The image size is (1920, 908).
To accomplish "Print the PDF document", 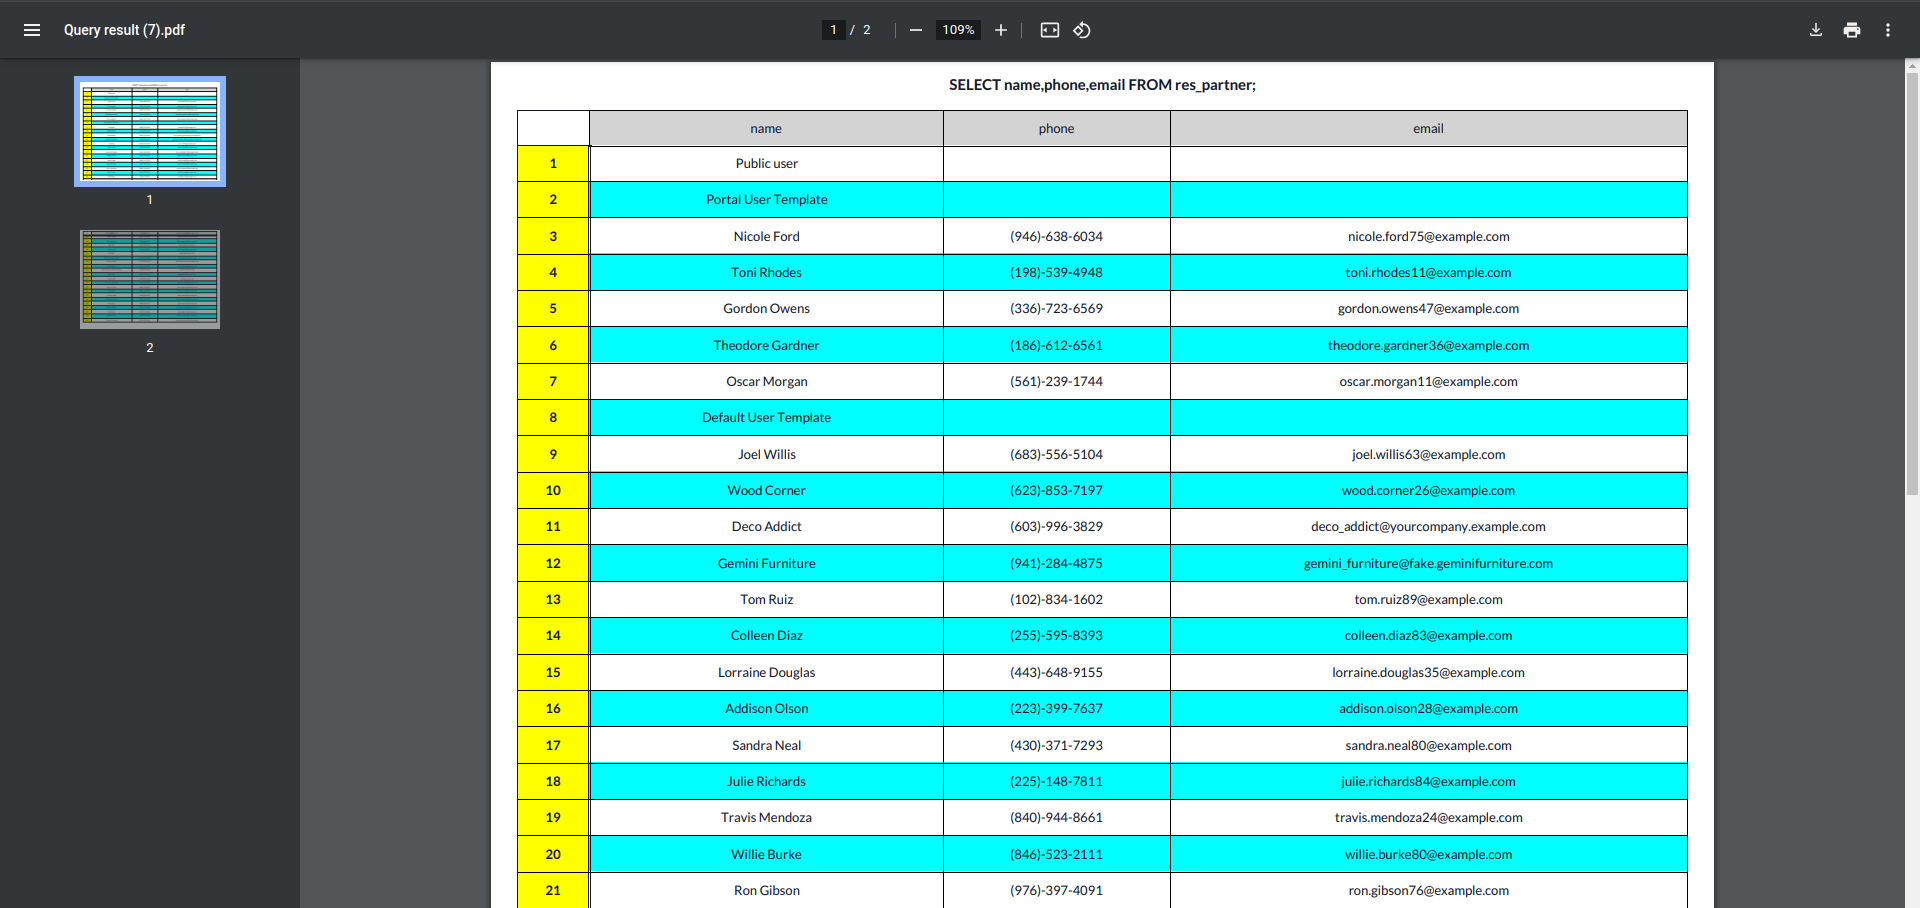I will coord(1852,30).
